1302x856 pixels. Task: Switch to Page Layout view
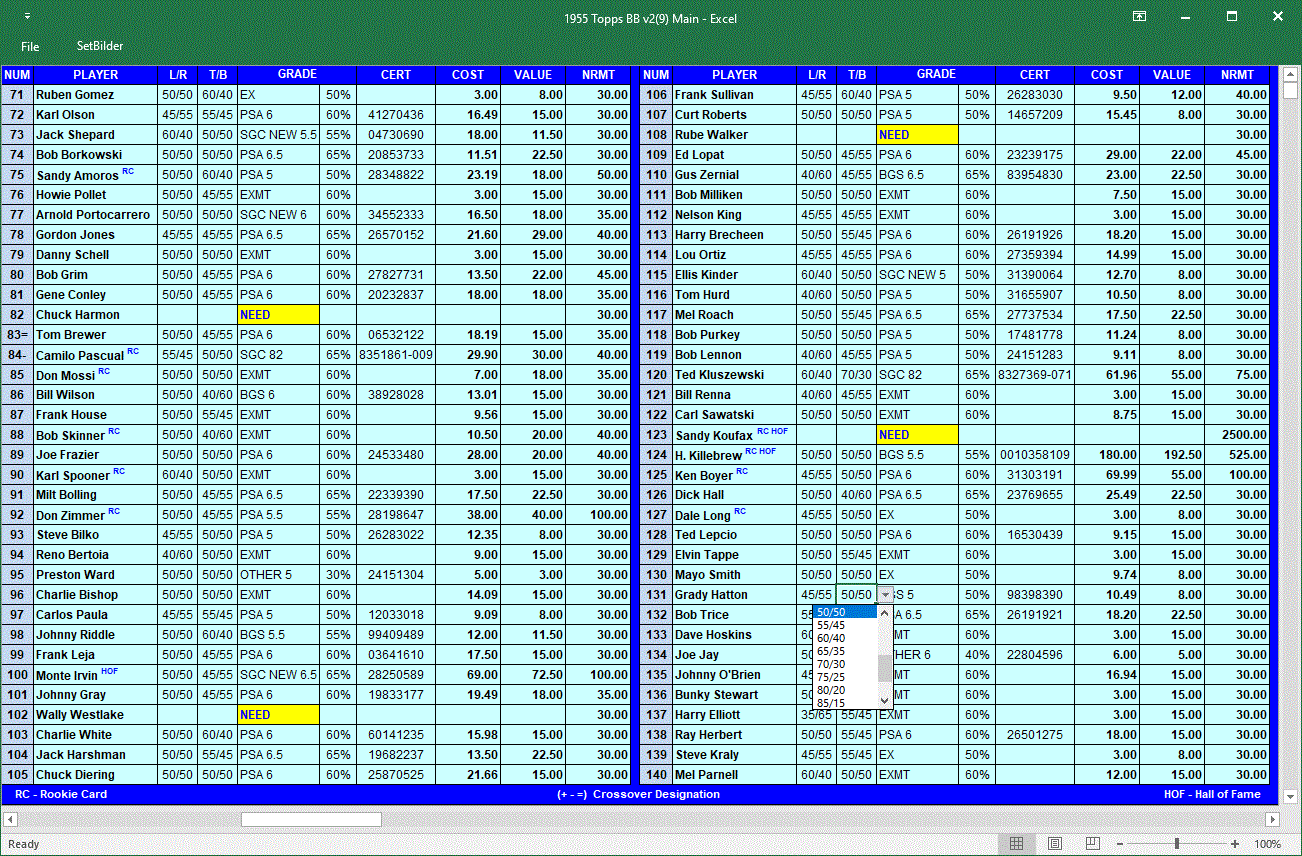click(x=1055, y=844)
